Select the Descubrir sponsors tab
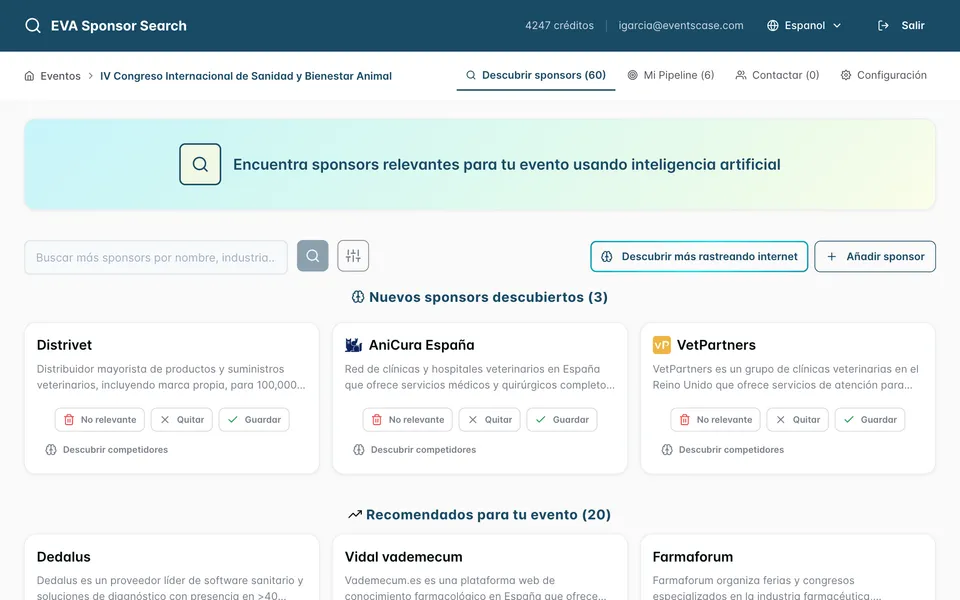The image size is (960, 600). 536,74
